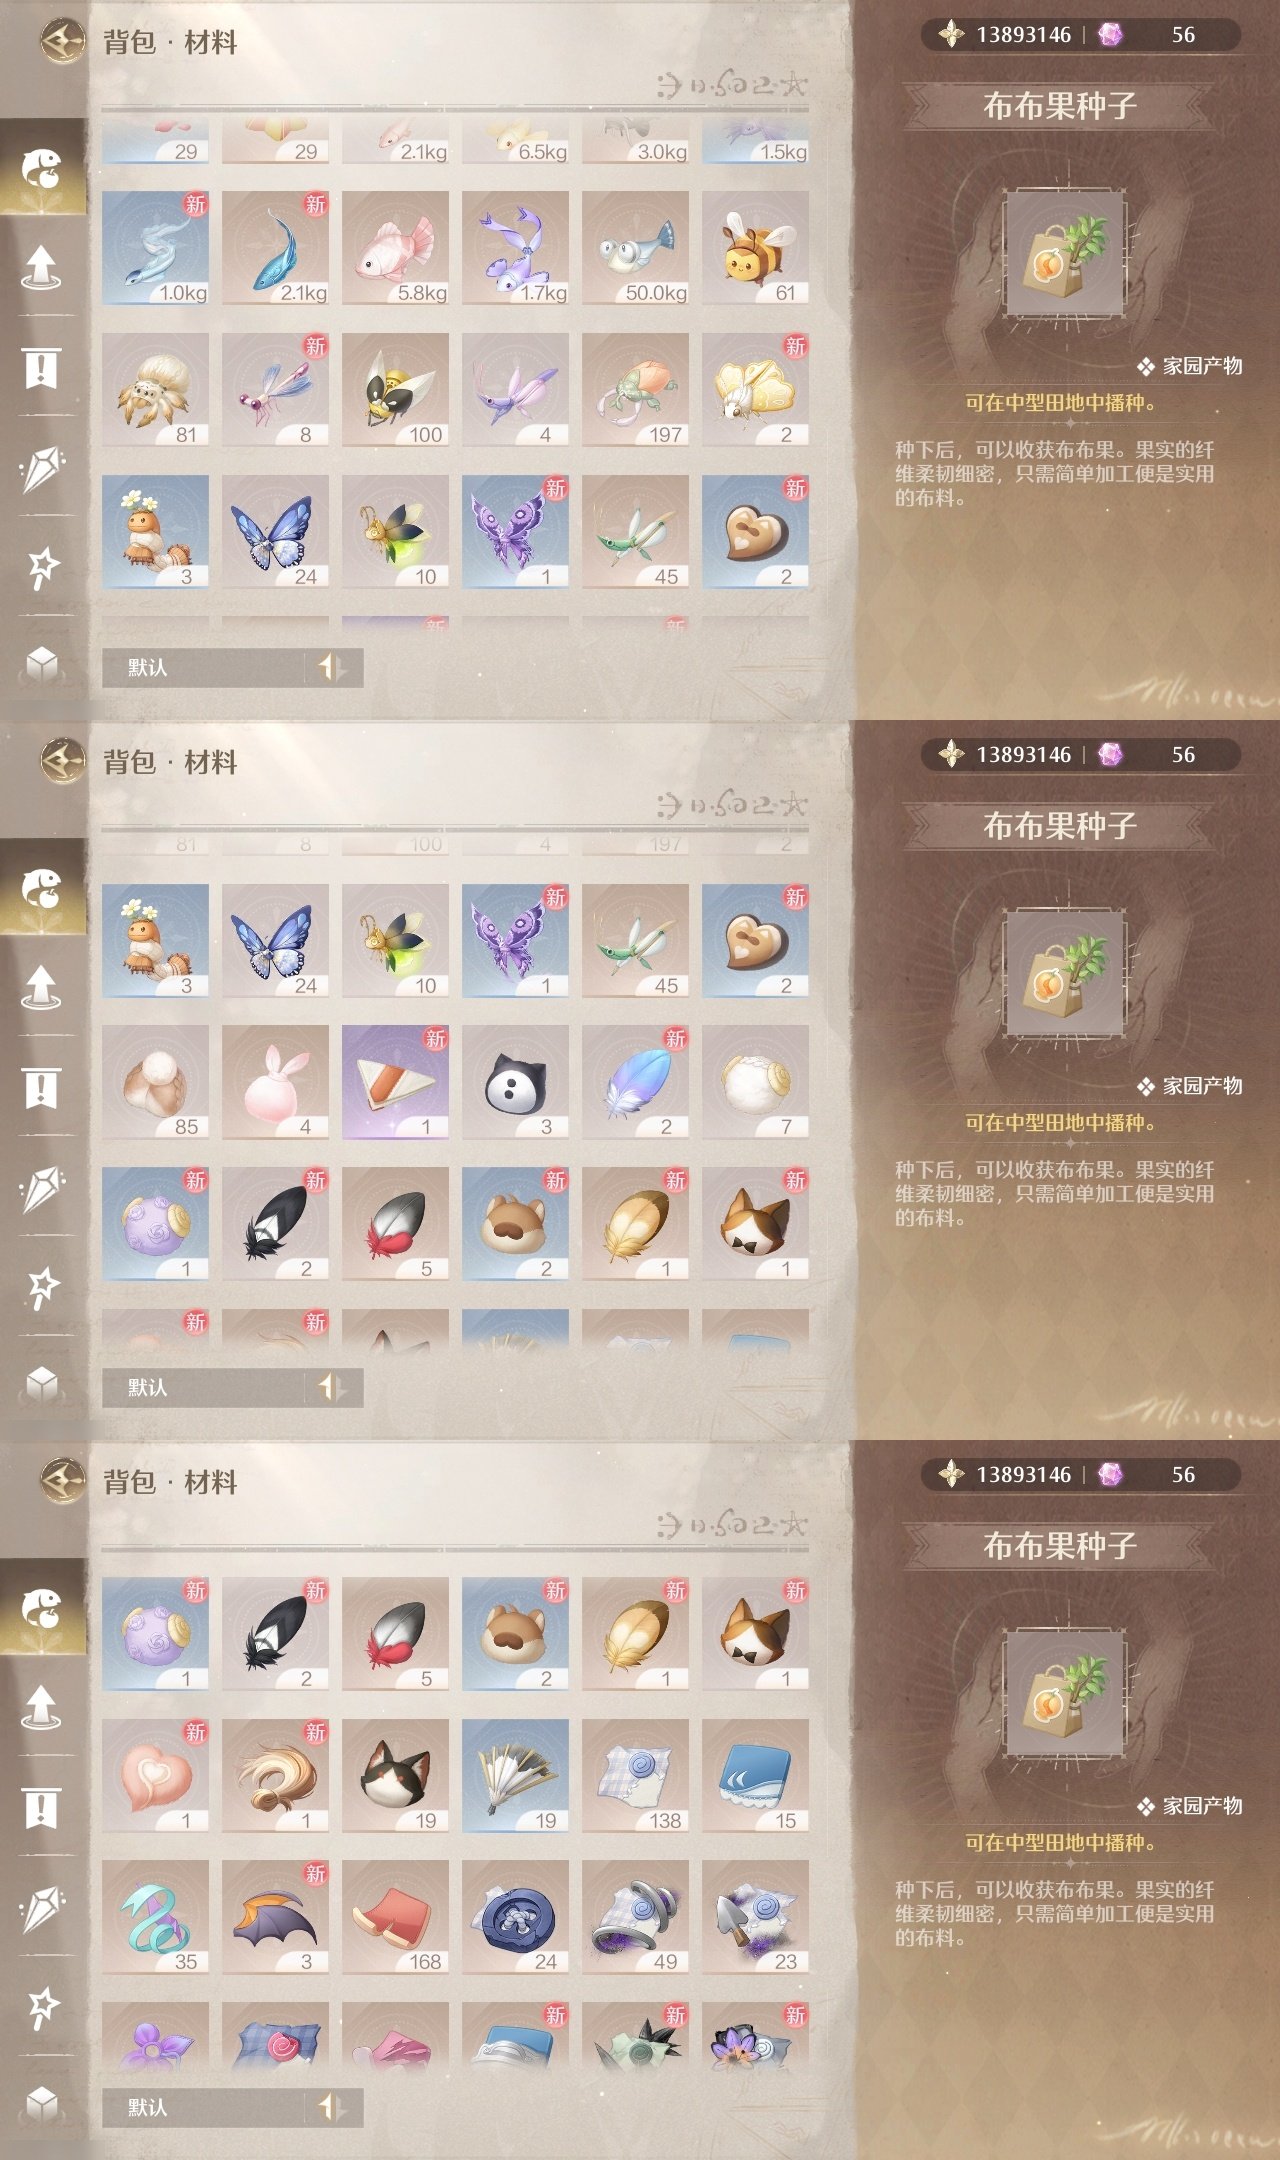1280x2160 pixels.
Task: Open 默认 sort dropdown in middle screenshot
Action: (x=232, y=1387)
